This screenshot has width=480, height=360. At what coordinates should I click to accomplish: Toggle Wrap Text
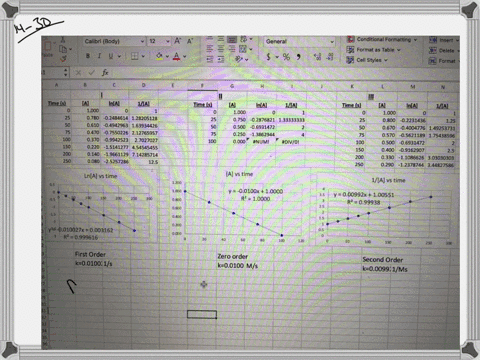tap(243, 40)
